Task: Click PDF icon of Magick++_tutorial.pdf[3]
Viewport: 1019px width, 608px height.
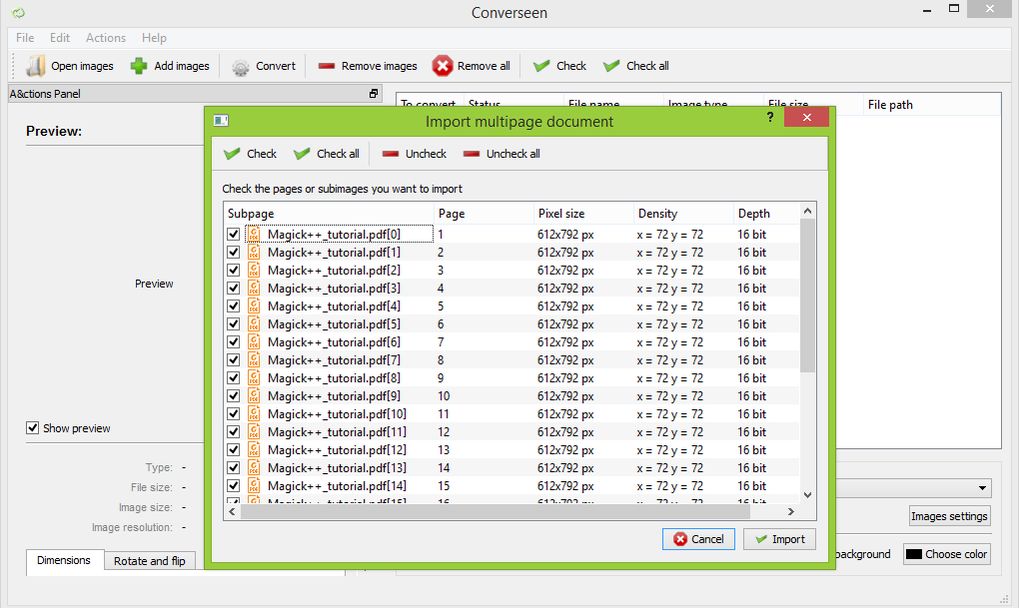Action: tap(253, 288)
